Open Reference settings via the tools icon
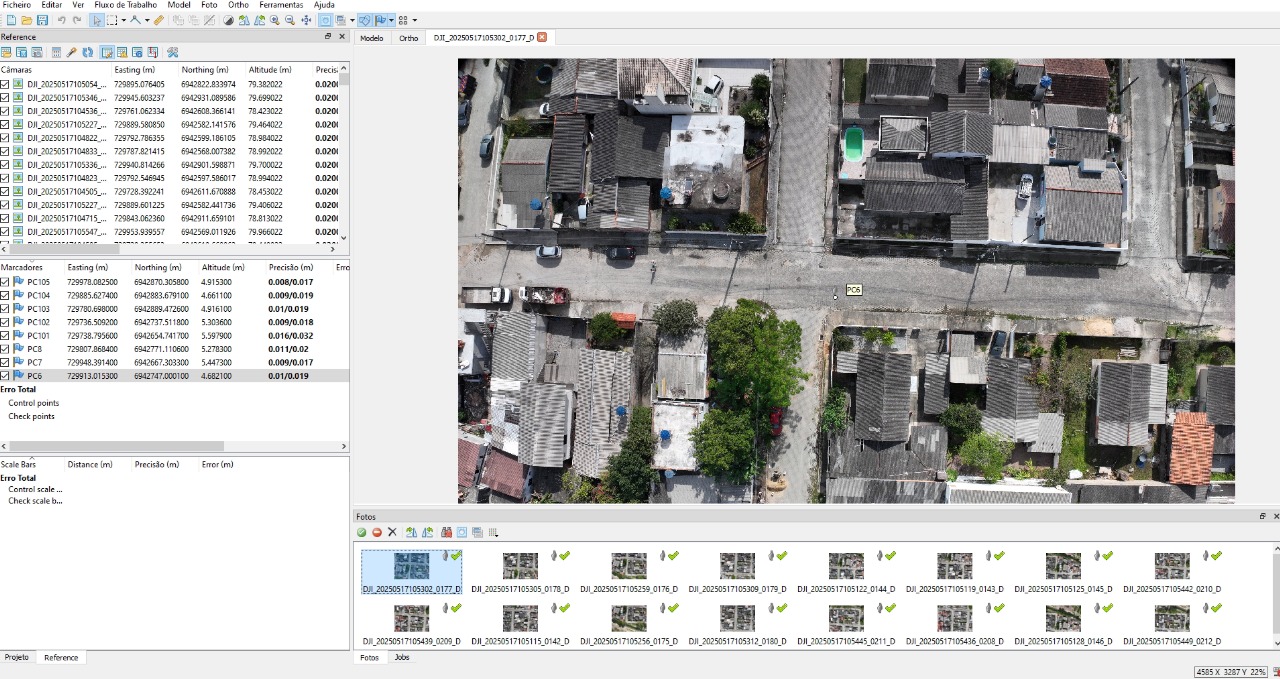Viewport: 1280px width, 679px height. click(x=172, y=52)
